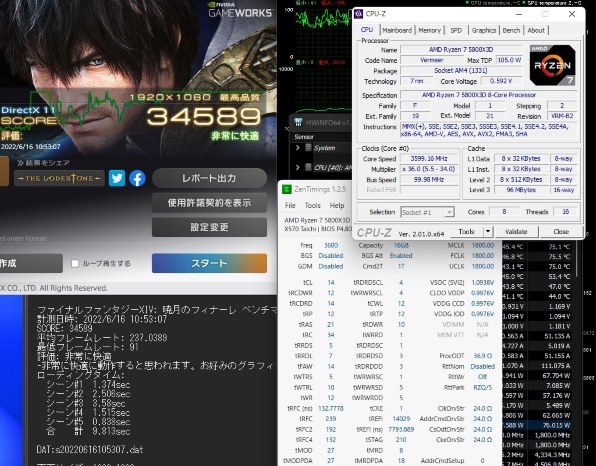Click Core Speed value 3599.16 MHz

[429, 159]
